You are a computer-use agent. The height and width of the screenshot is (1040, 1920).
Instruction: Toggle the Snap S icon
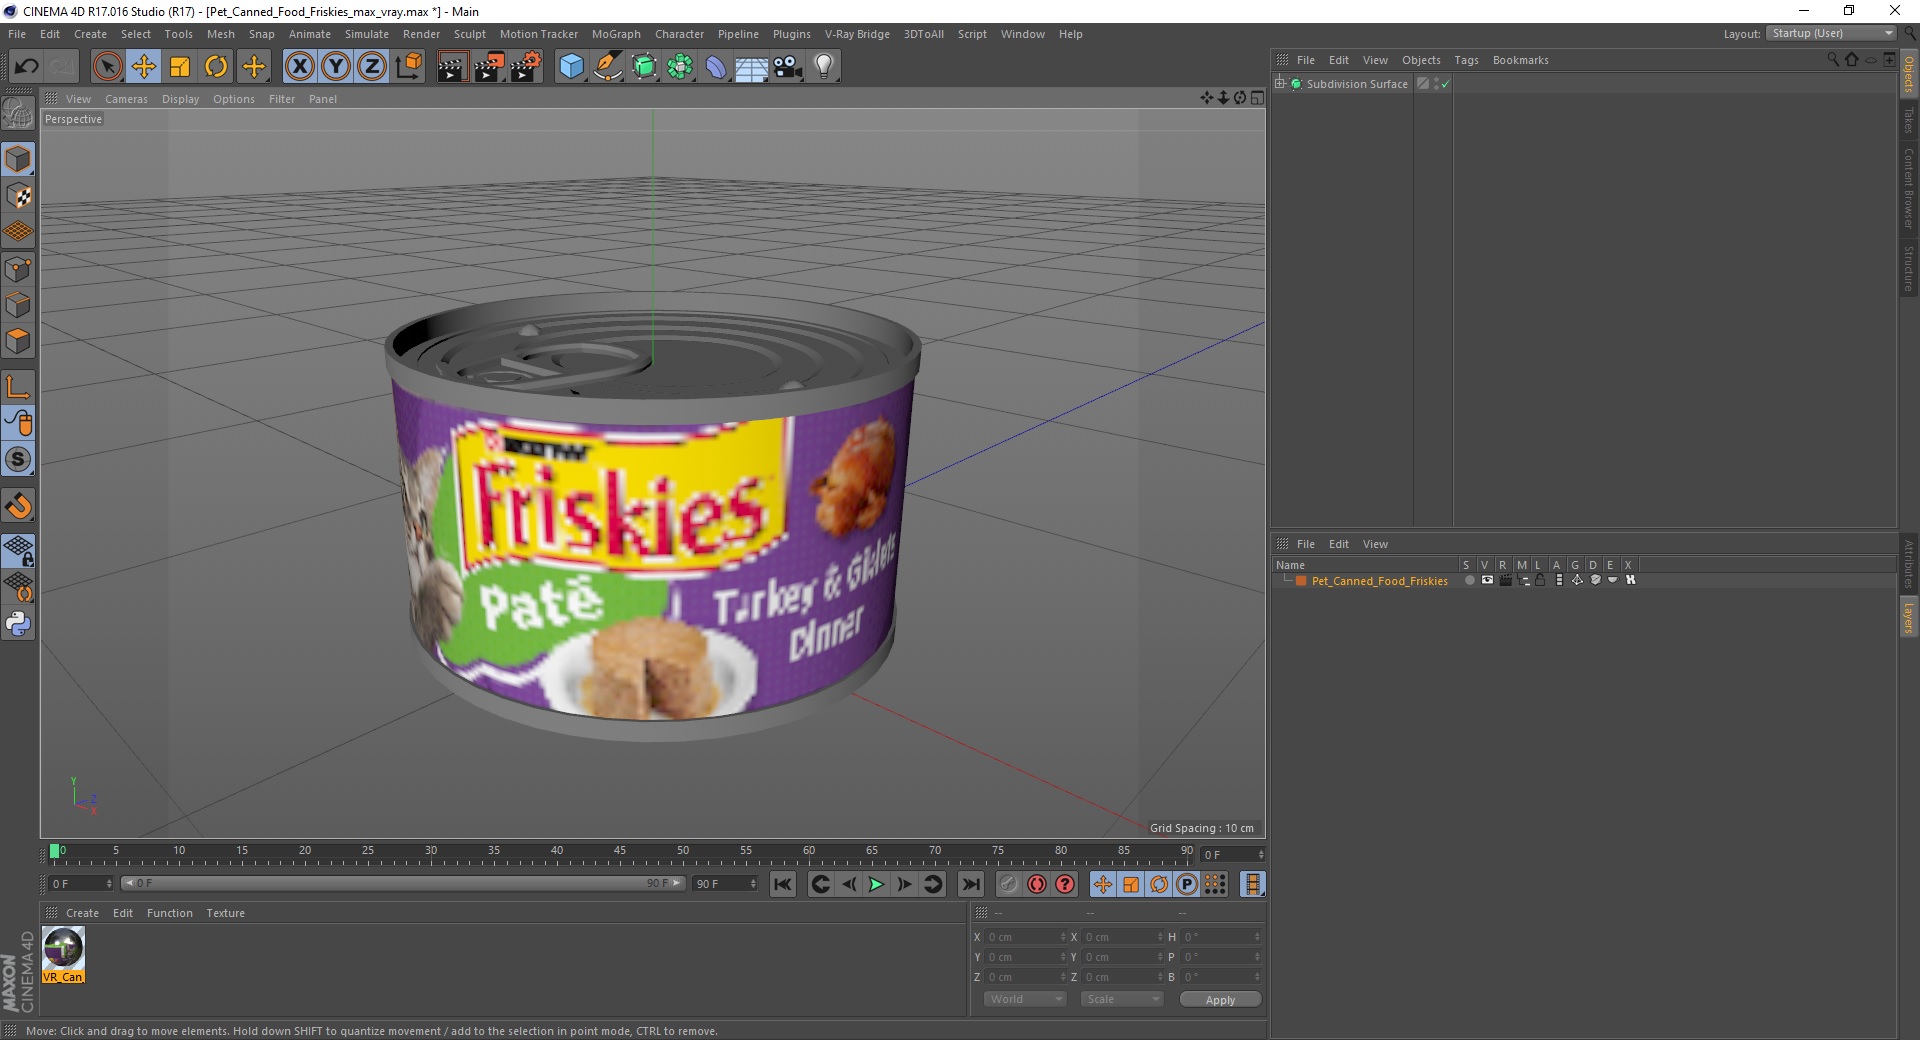pyautogui.click(x=18, y=459)
